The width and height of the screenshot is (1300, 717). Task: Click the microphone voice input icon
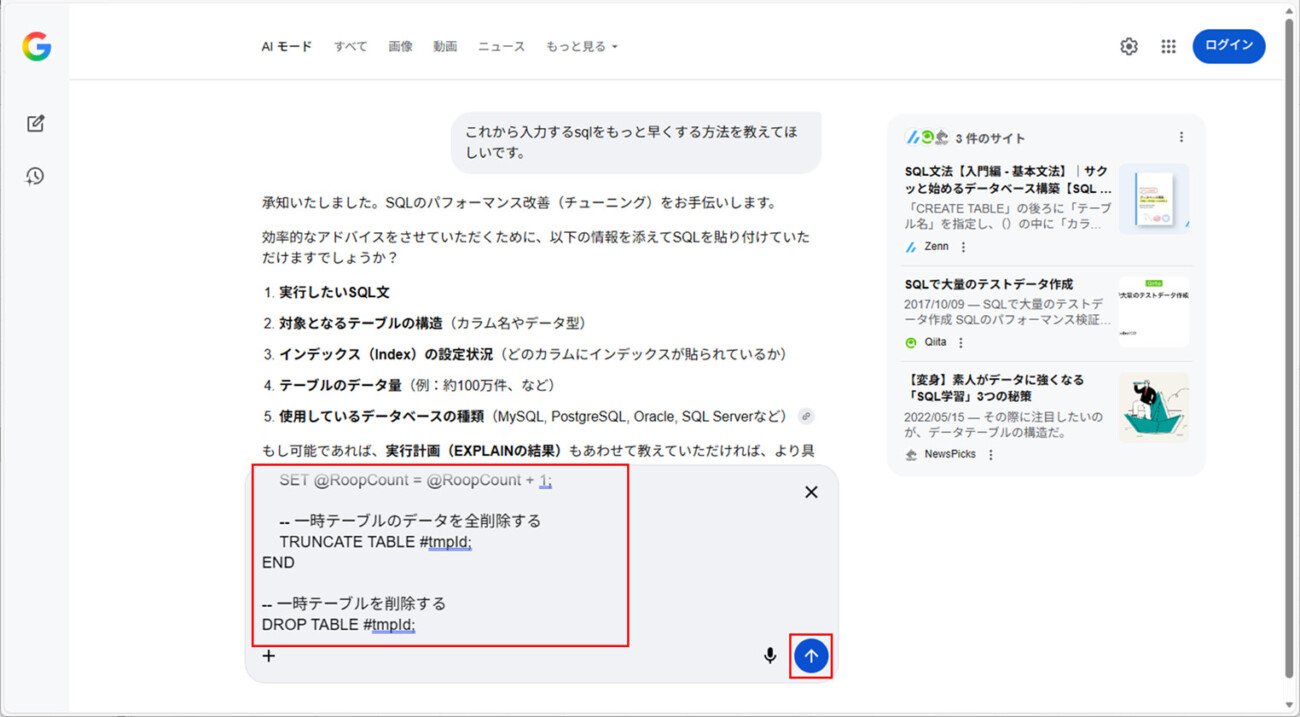(770, 656)
